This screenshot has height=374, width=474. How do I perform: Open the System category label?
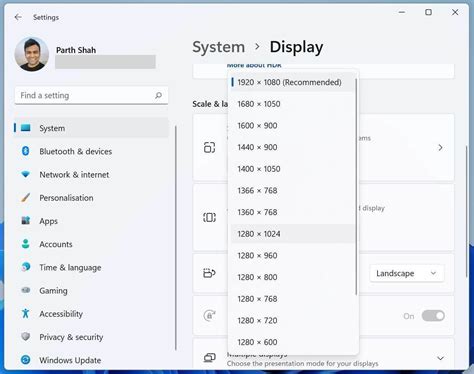tap(52, 128)
